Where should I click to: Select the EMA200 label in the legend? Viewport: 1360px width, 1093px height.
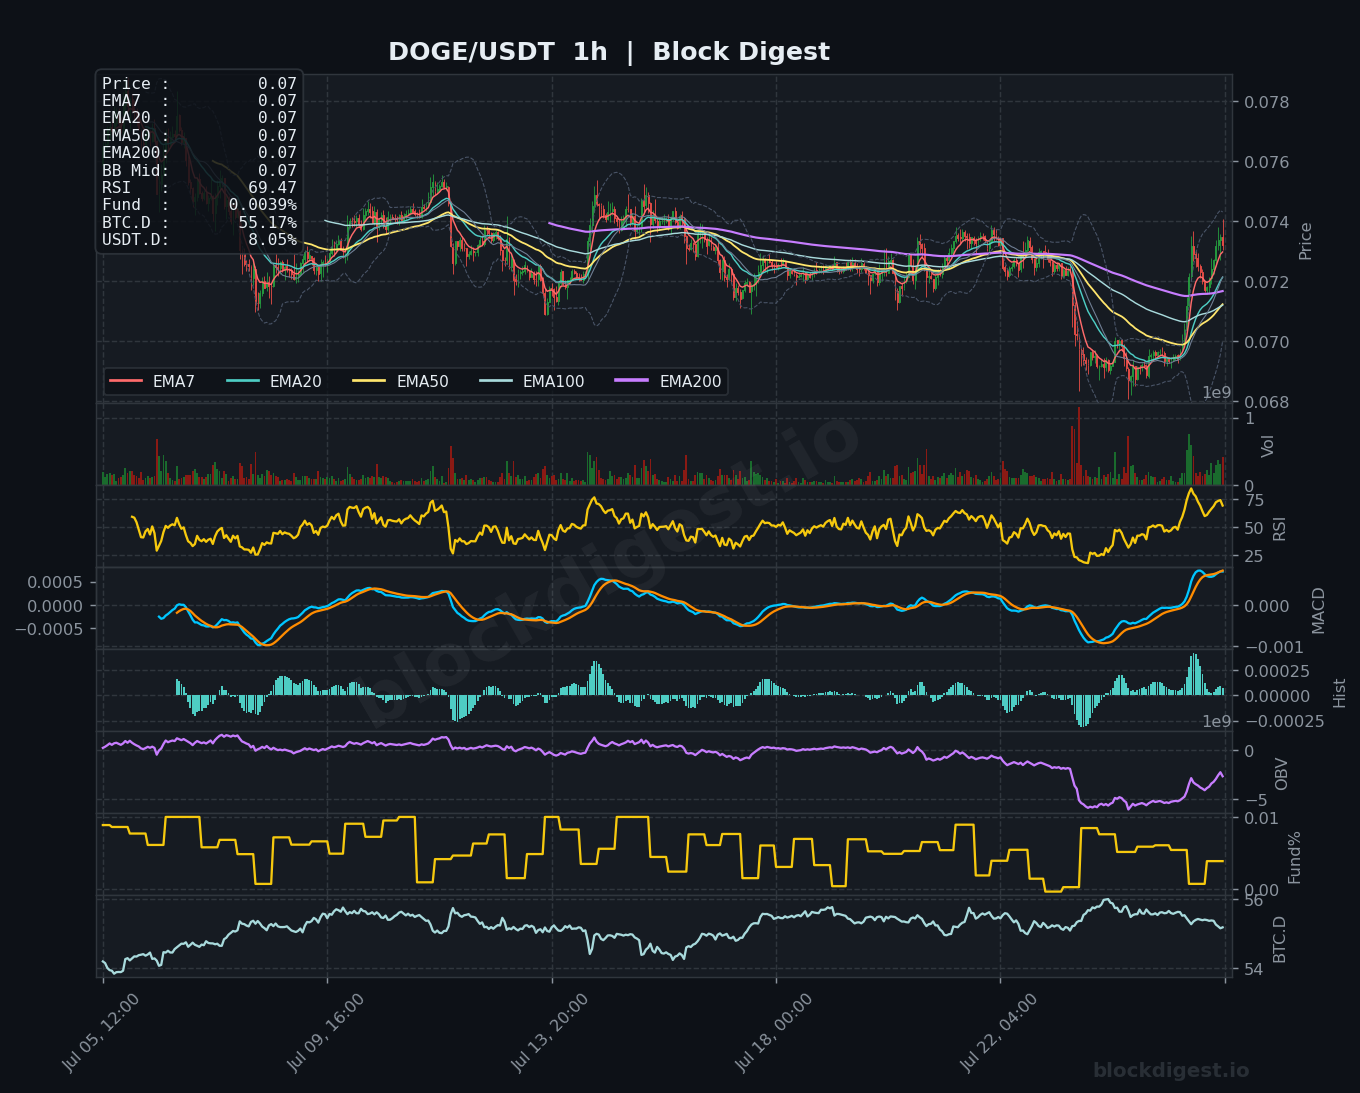pos(690,381)
